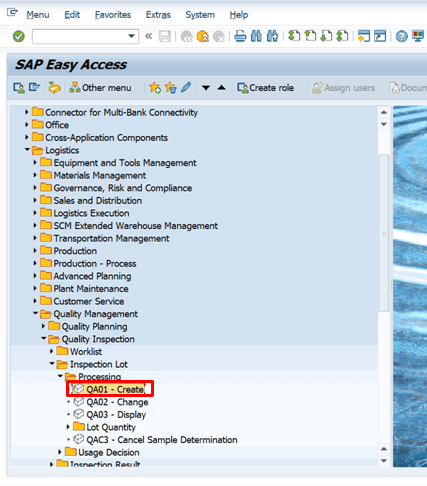Click Customize Local Layout monitor icon
The width and height of the screenshot is (427, 486).
tap(418, 36)
